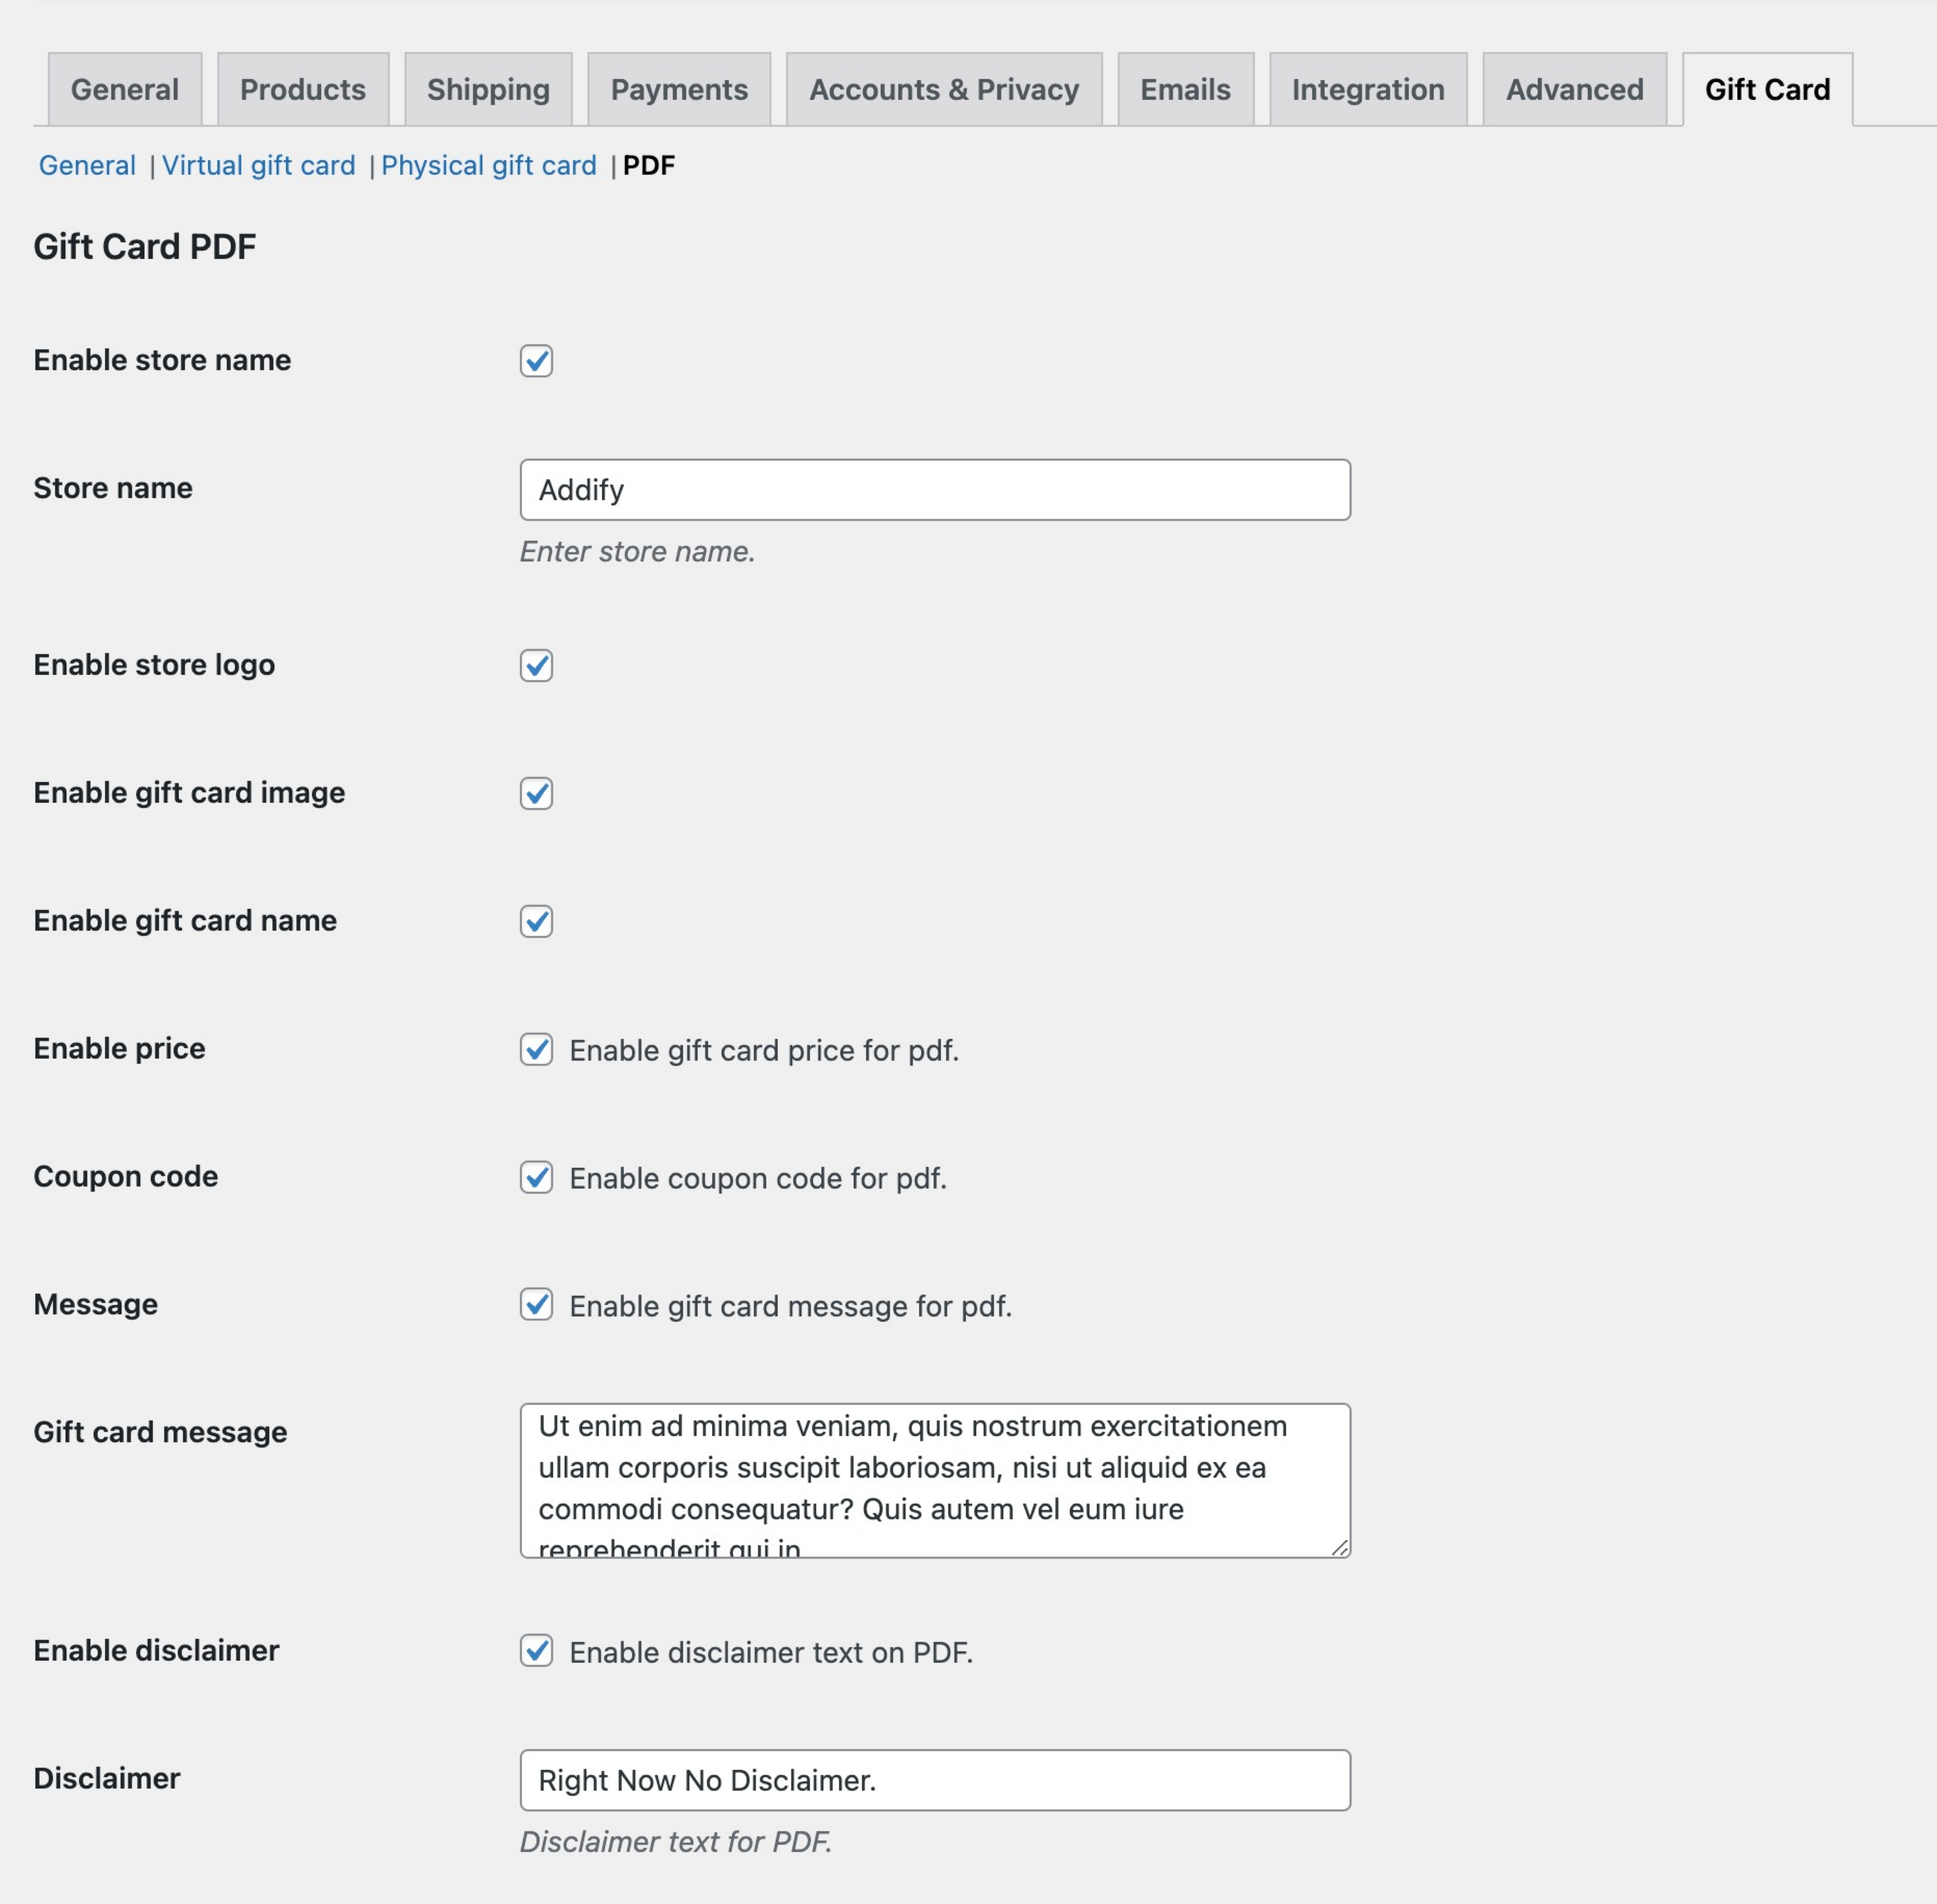Select the Disclaimer text field
Viewport: 1937px width, 1904px height.
933,1780
